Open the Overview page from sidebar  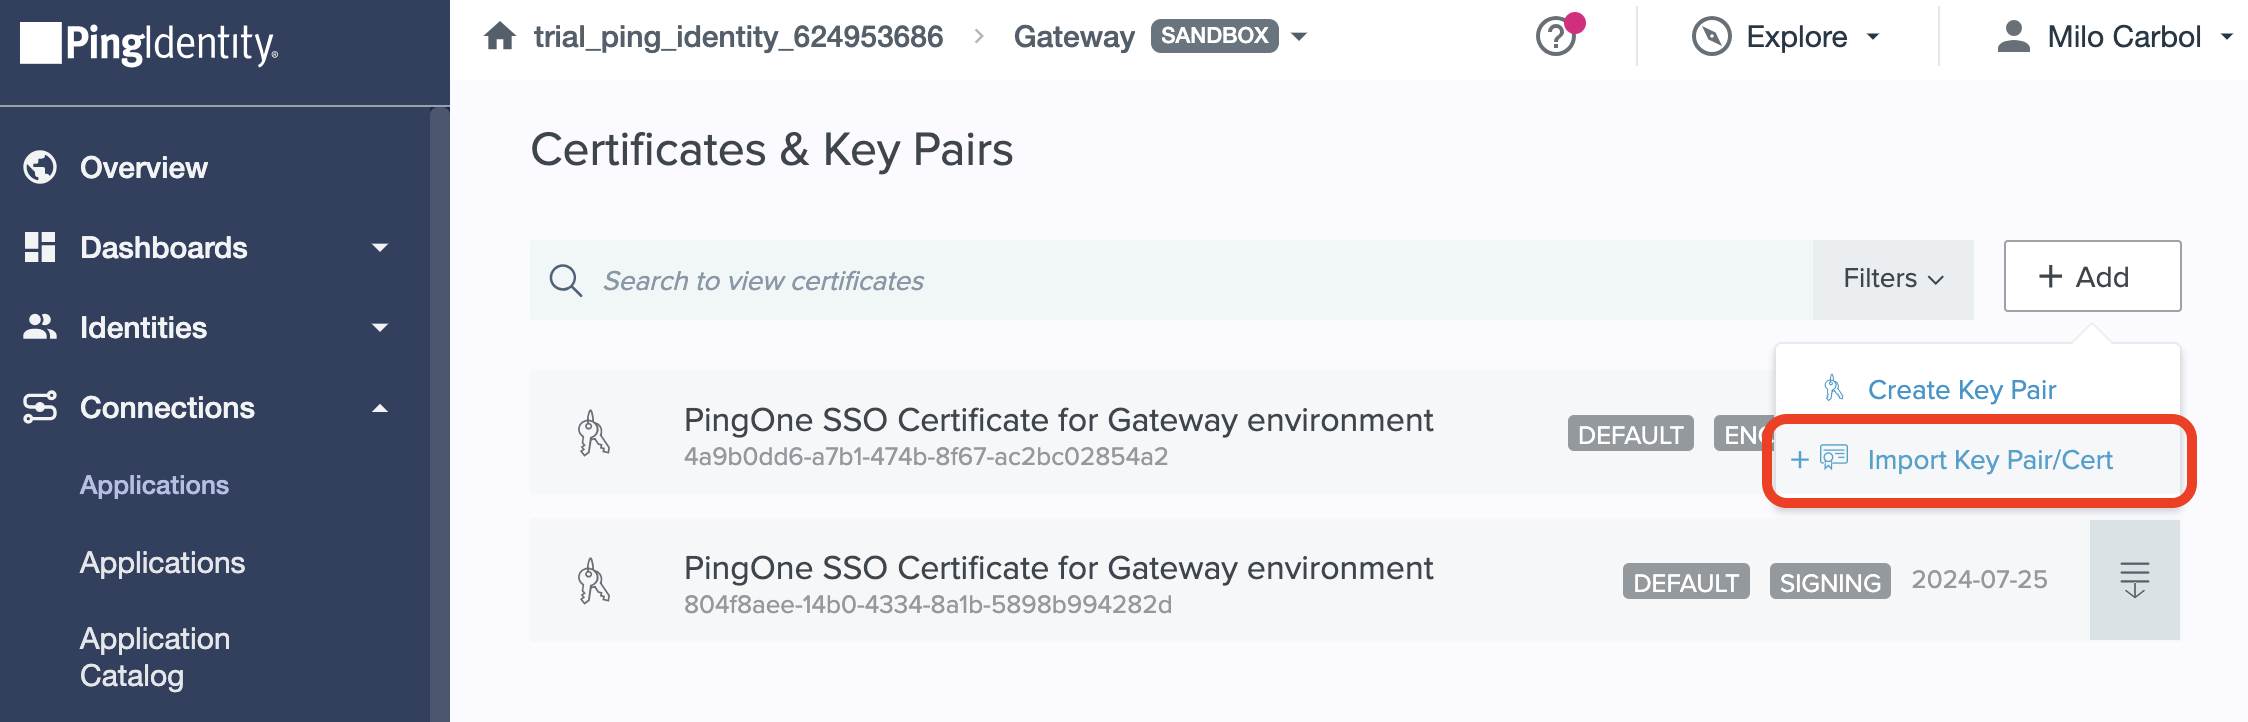coord(143,167)
